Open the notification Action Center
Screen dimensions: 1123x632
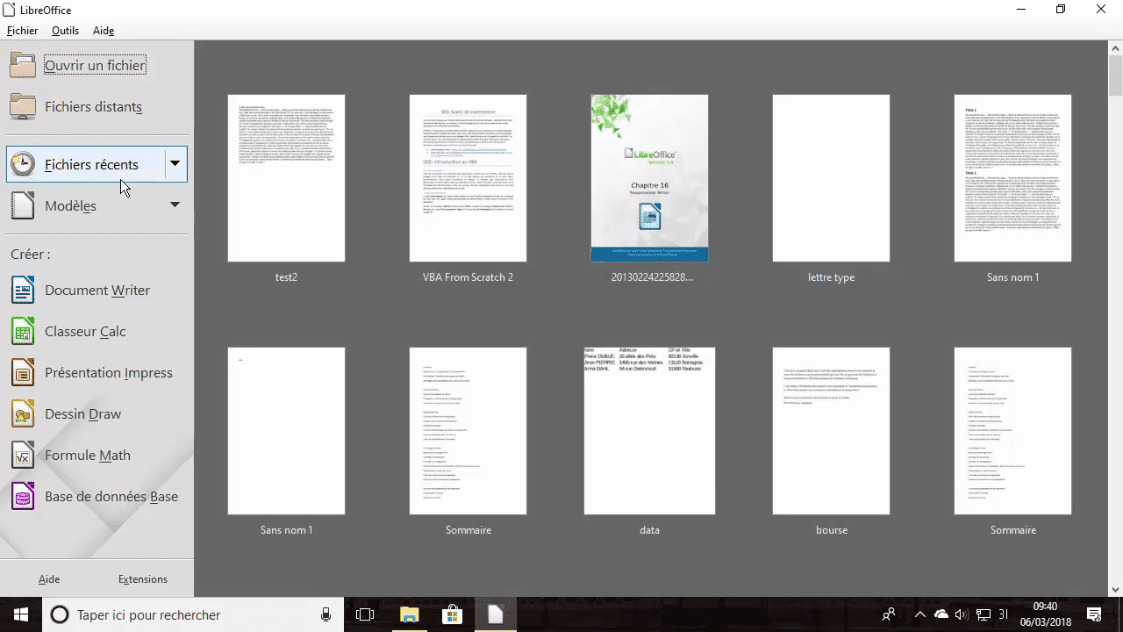click(1094, 615)
